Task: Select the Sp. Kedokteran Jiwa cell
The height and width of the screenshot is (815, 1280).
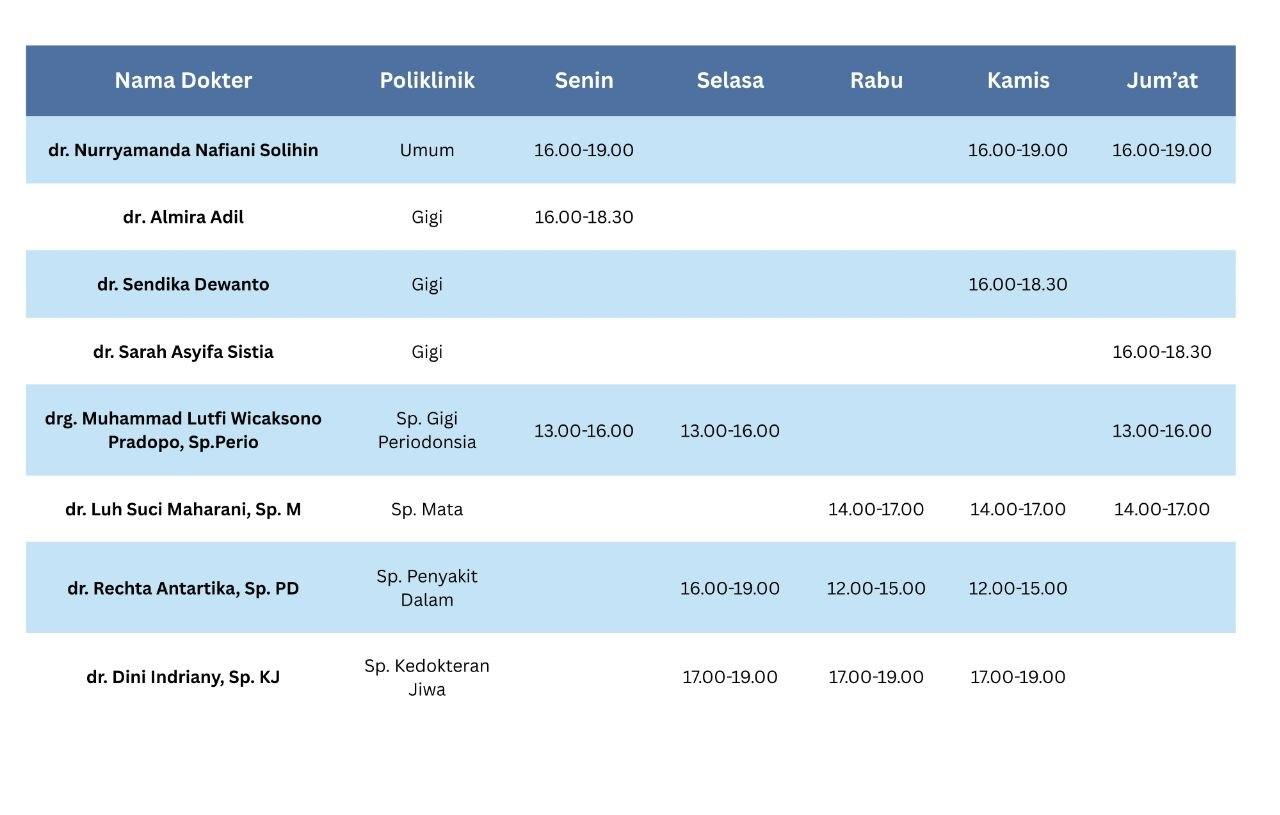Action: 427,677
